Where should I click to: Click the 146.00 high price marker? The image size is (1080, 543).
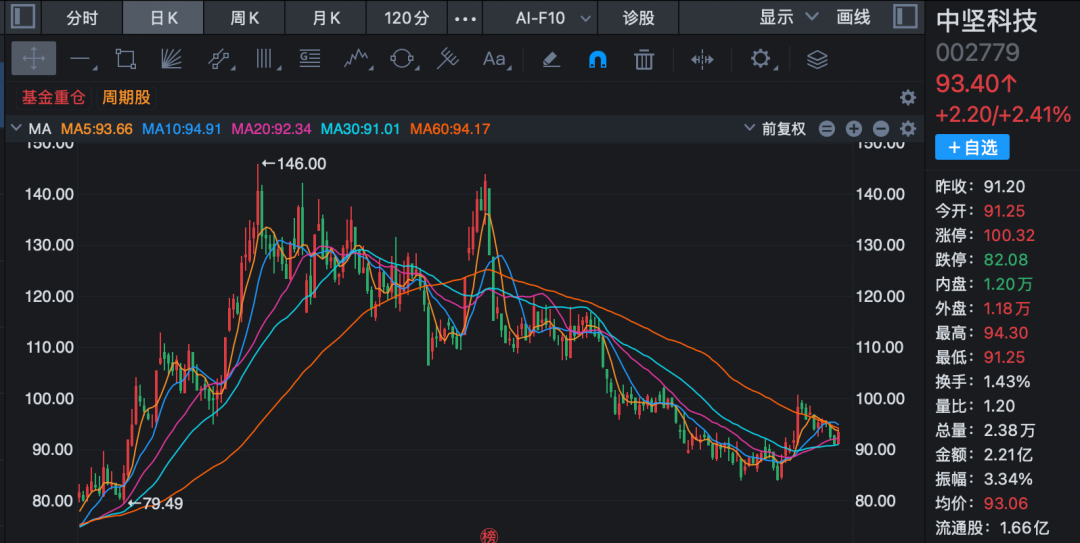295,164
